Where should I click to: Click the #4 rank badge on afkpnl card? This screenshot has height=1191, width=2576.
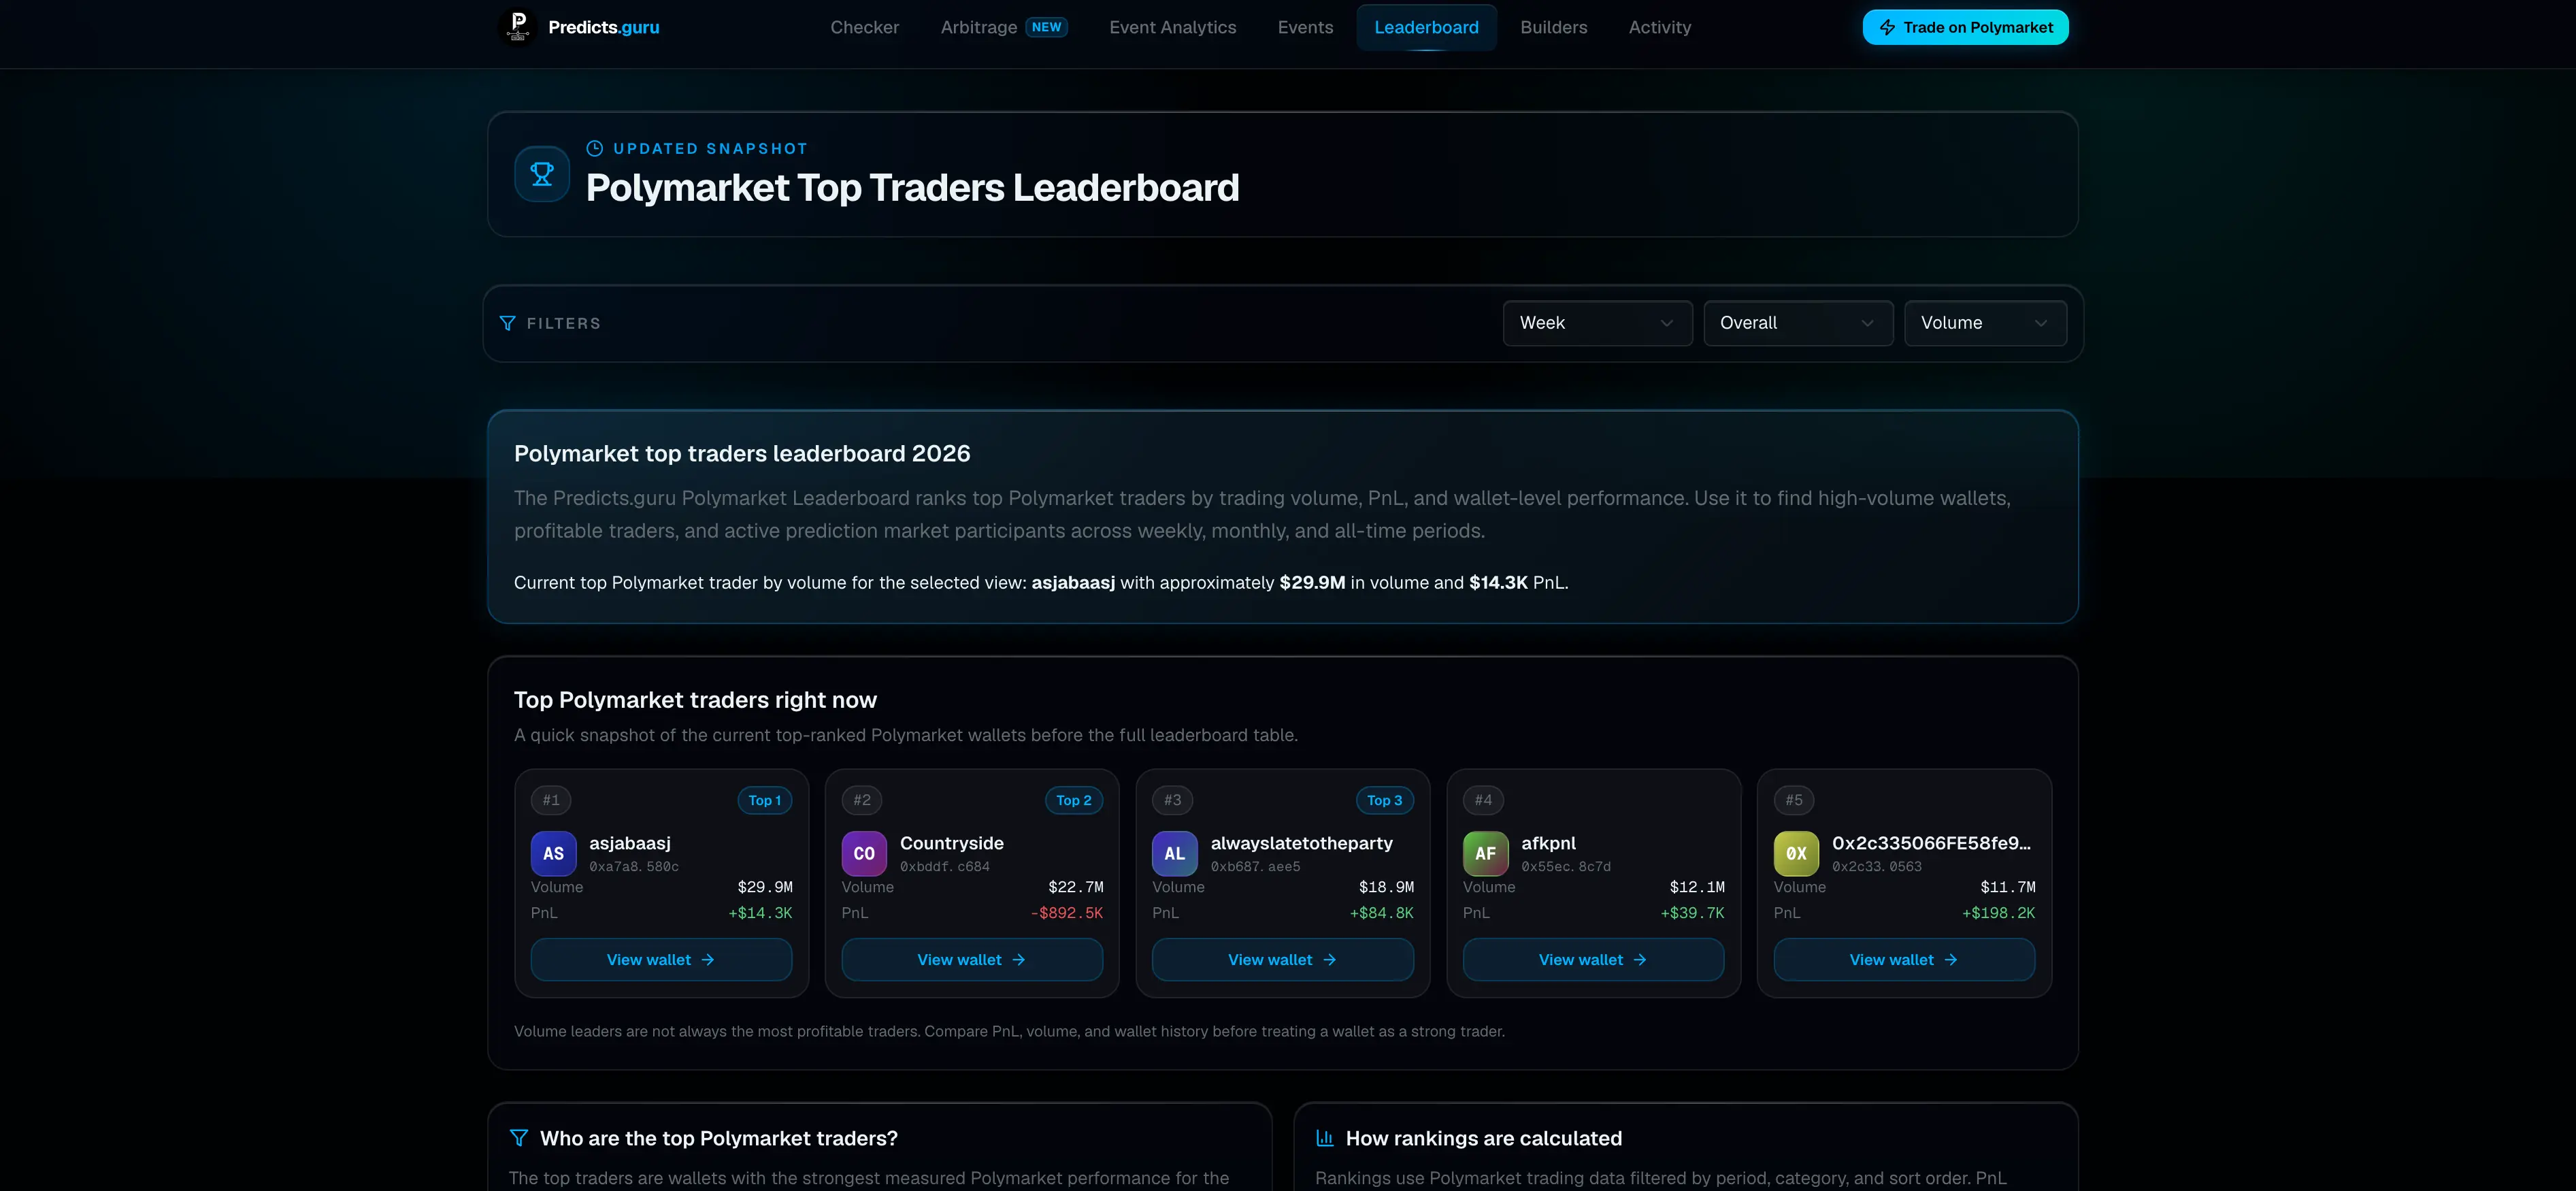point(1483,800)
